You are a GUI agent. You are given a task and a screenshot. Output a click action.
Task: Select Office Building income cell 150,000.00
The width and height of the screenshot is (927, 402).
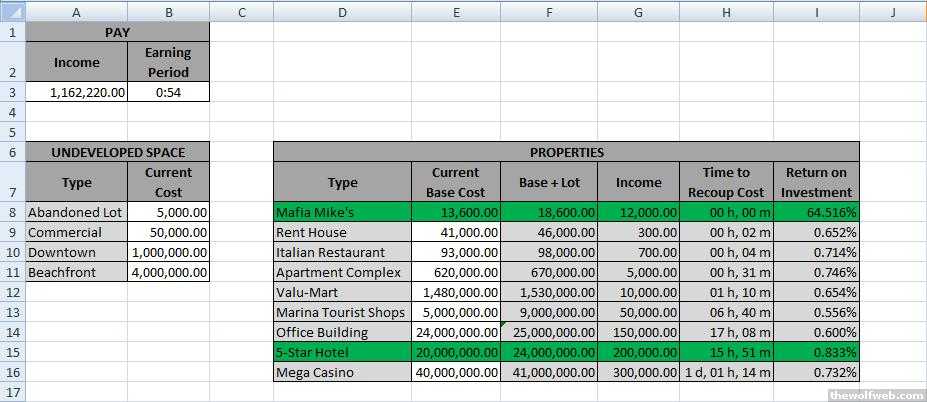[x=638, y=332]
